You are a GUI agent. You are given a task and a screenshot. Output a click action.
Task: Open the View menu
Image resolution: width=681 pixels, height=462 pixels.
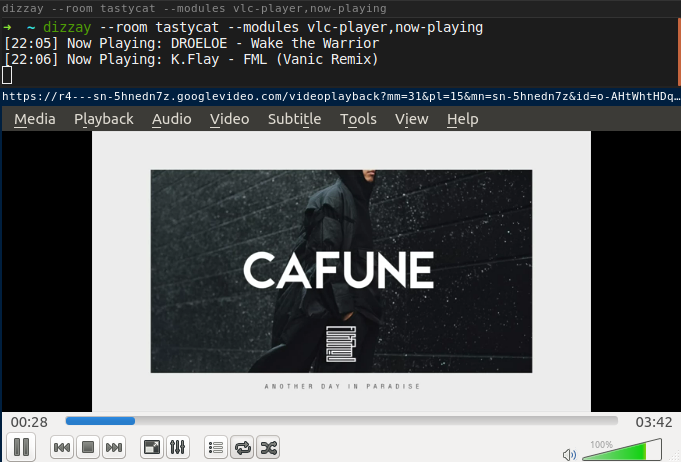point(412,119)
